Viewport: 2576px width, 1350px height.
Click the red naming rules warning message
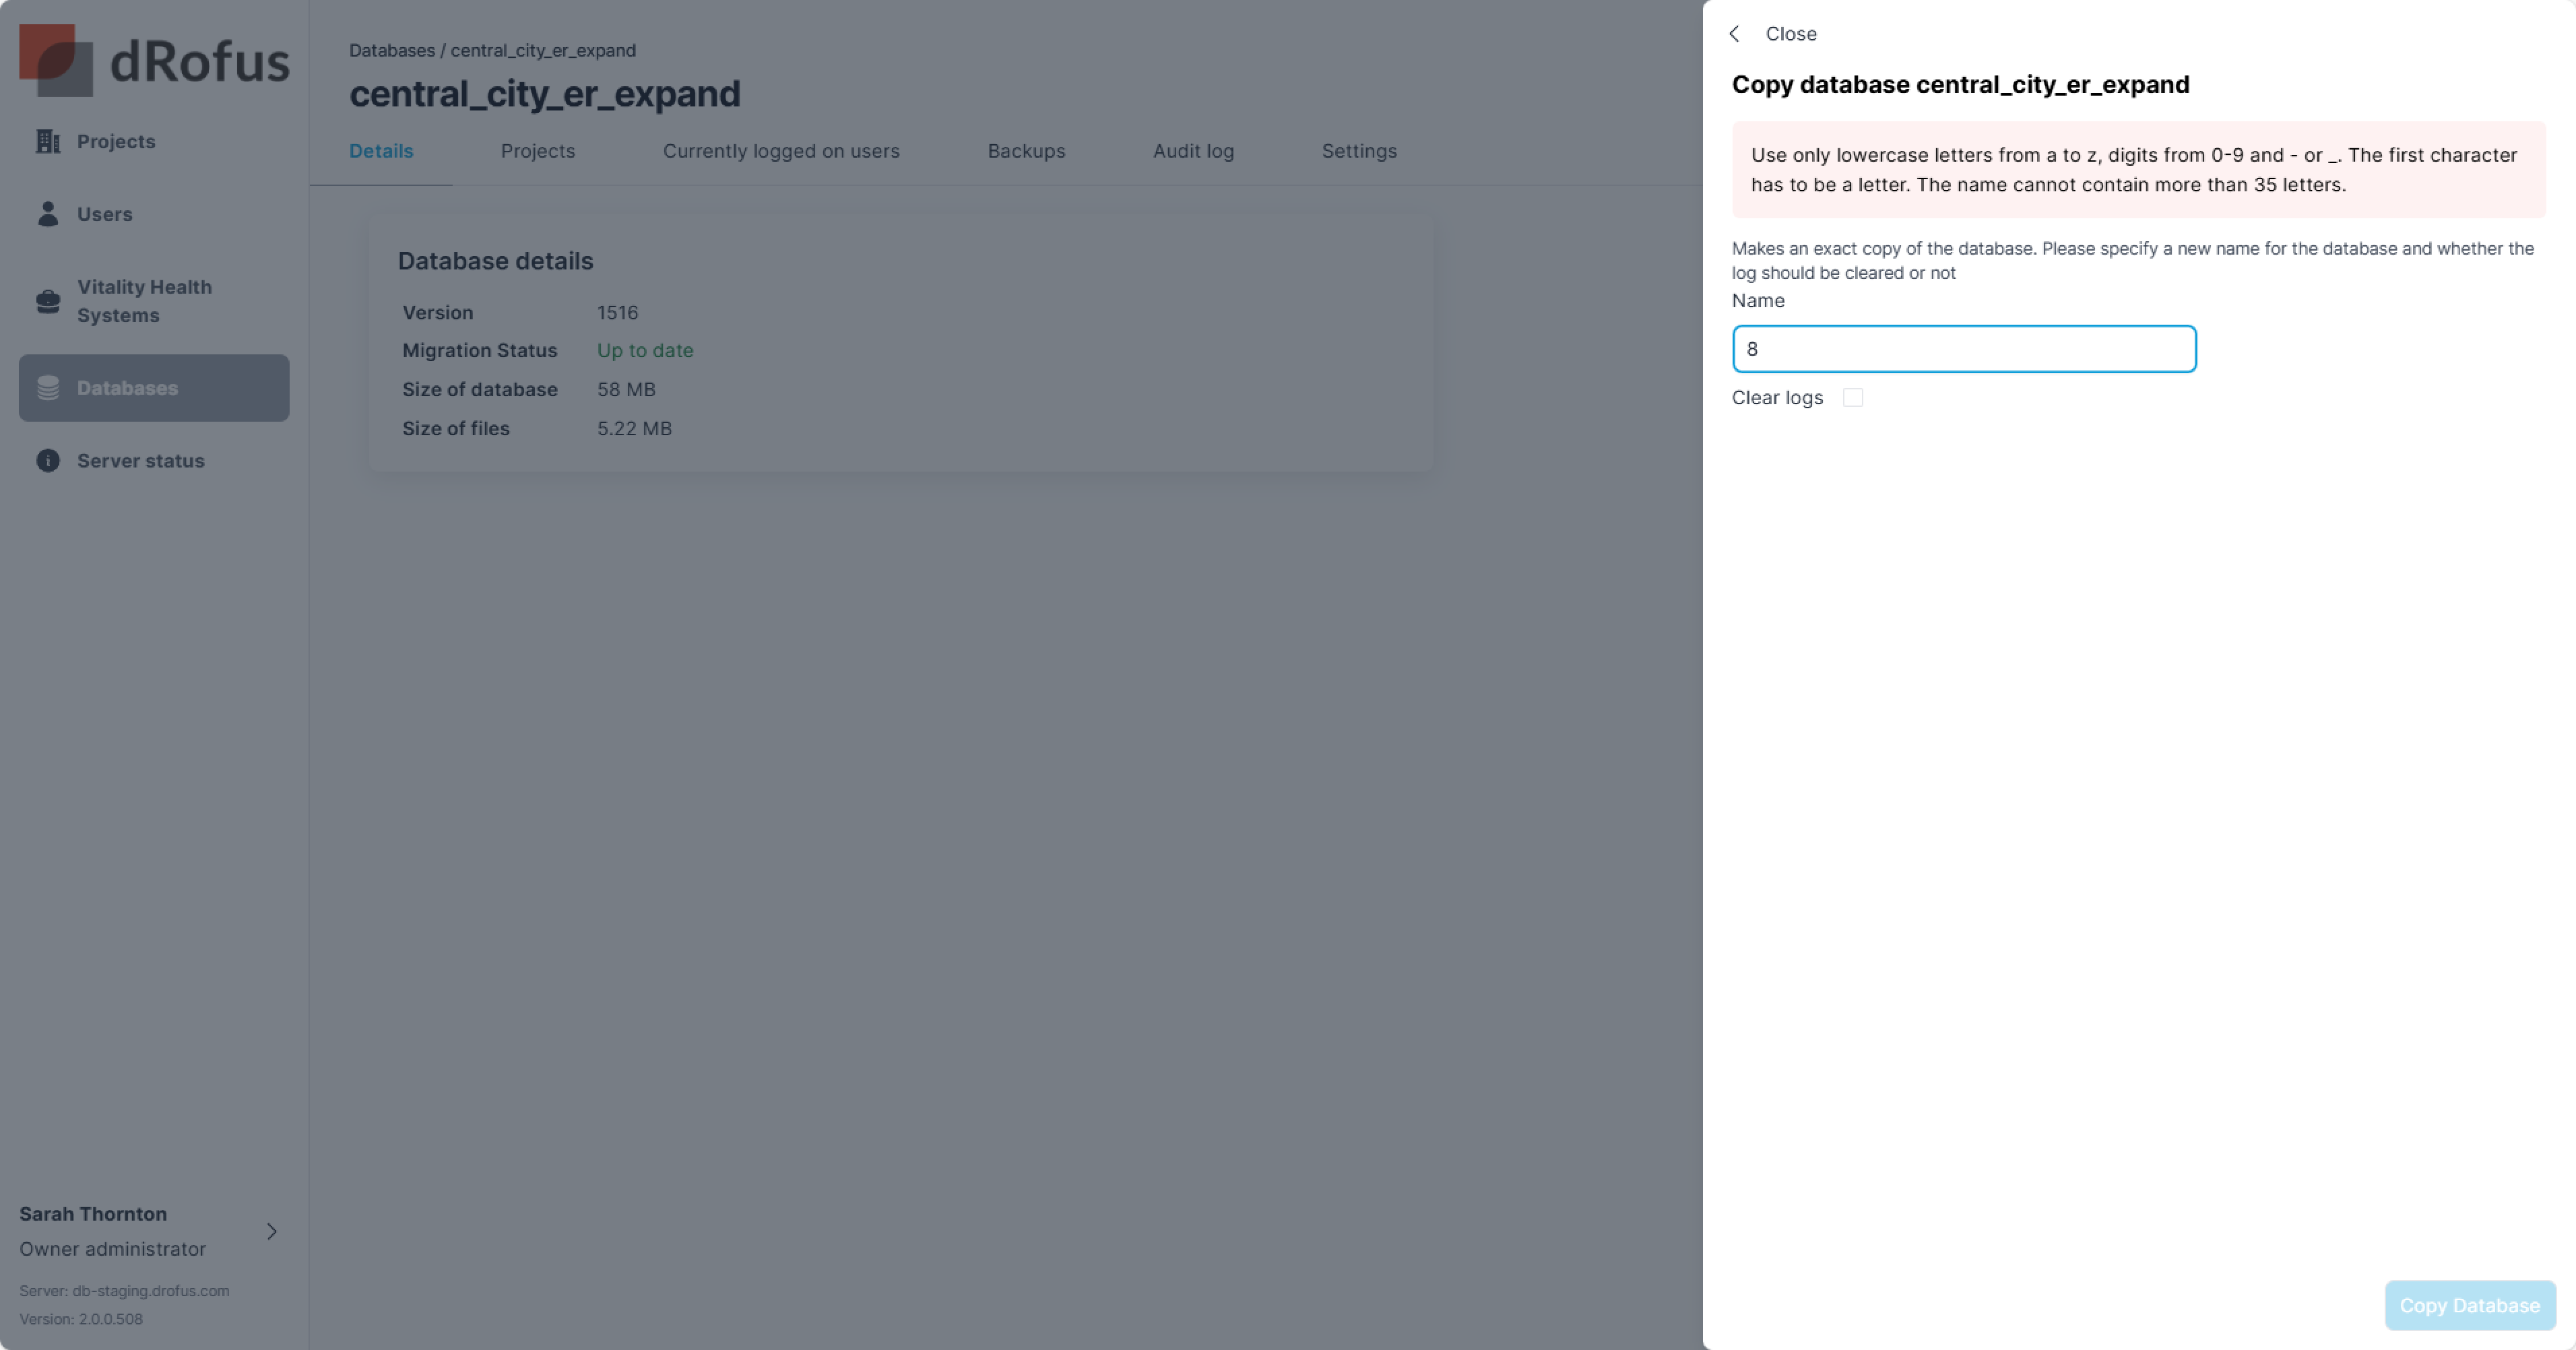point(2139,170)
